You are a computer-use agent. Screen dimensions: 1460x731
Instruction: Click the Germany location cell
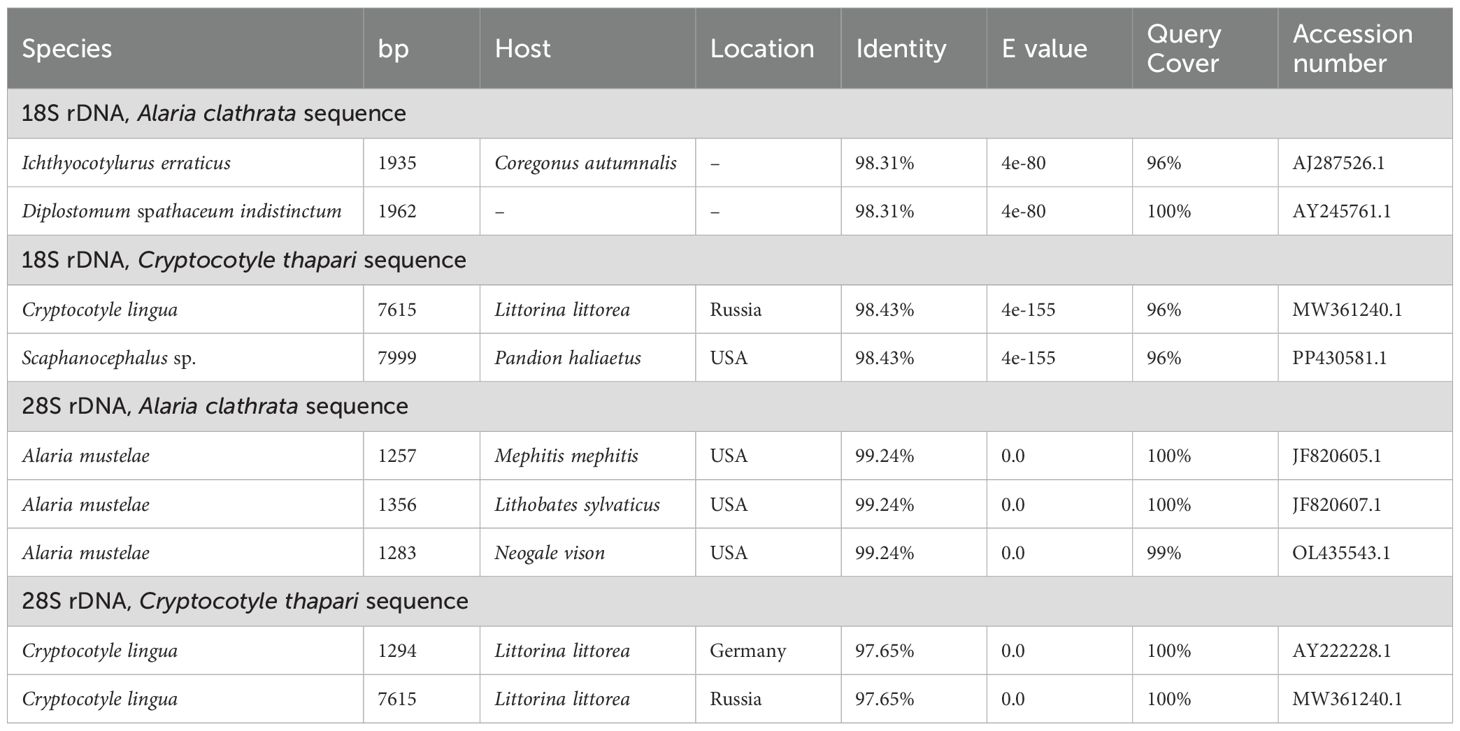coord(748,651)
